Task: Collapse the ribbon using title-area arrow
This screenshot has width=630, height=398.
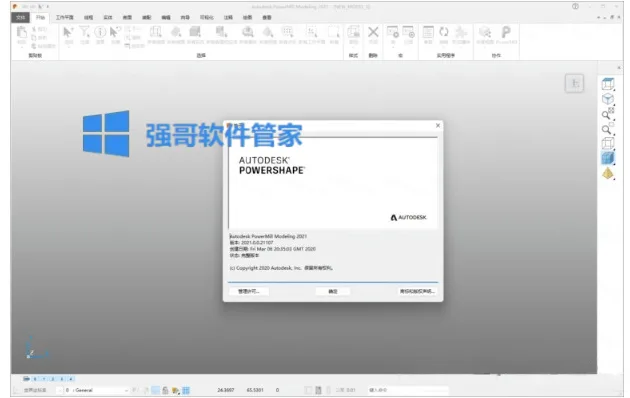Action: (599, 17)
